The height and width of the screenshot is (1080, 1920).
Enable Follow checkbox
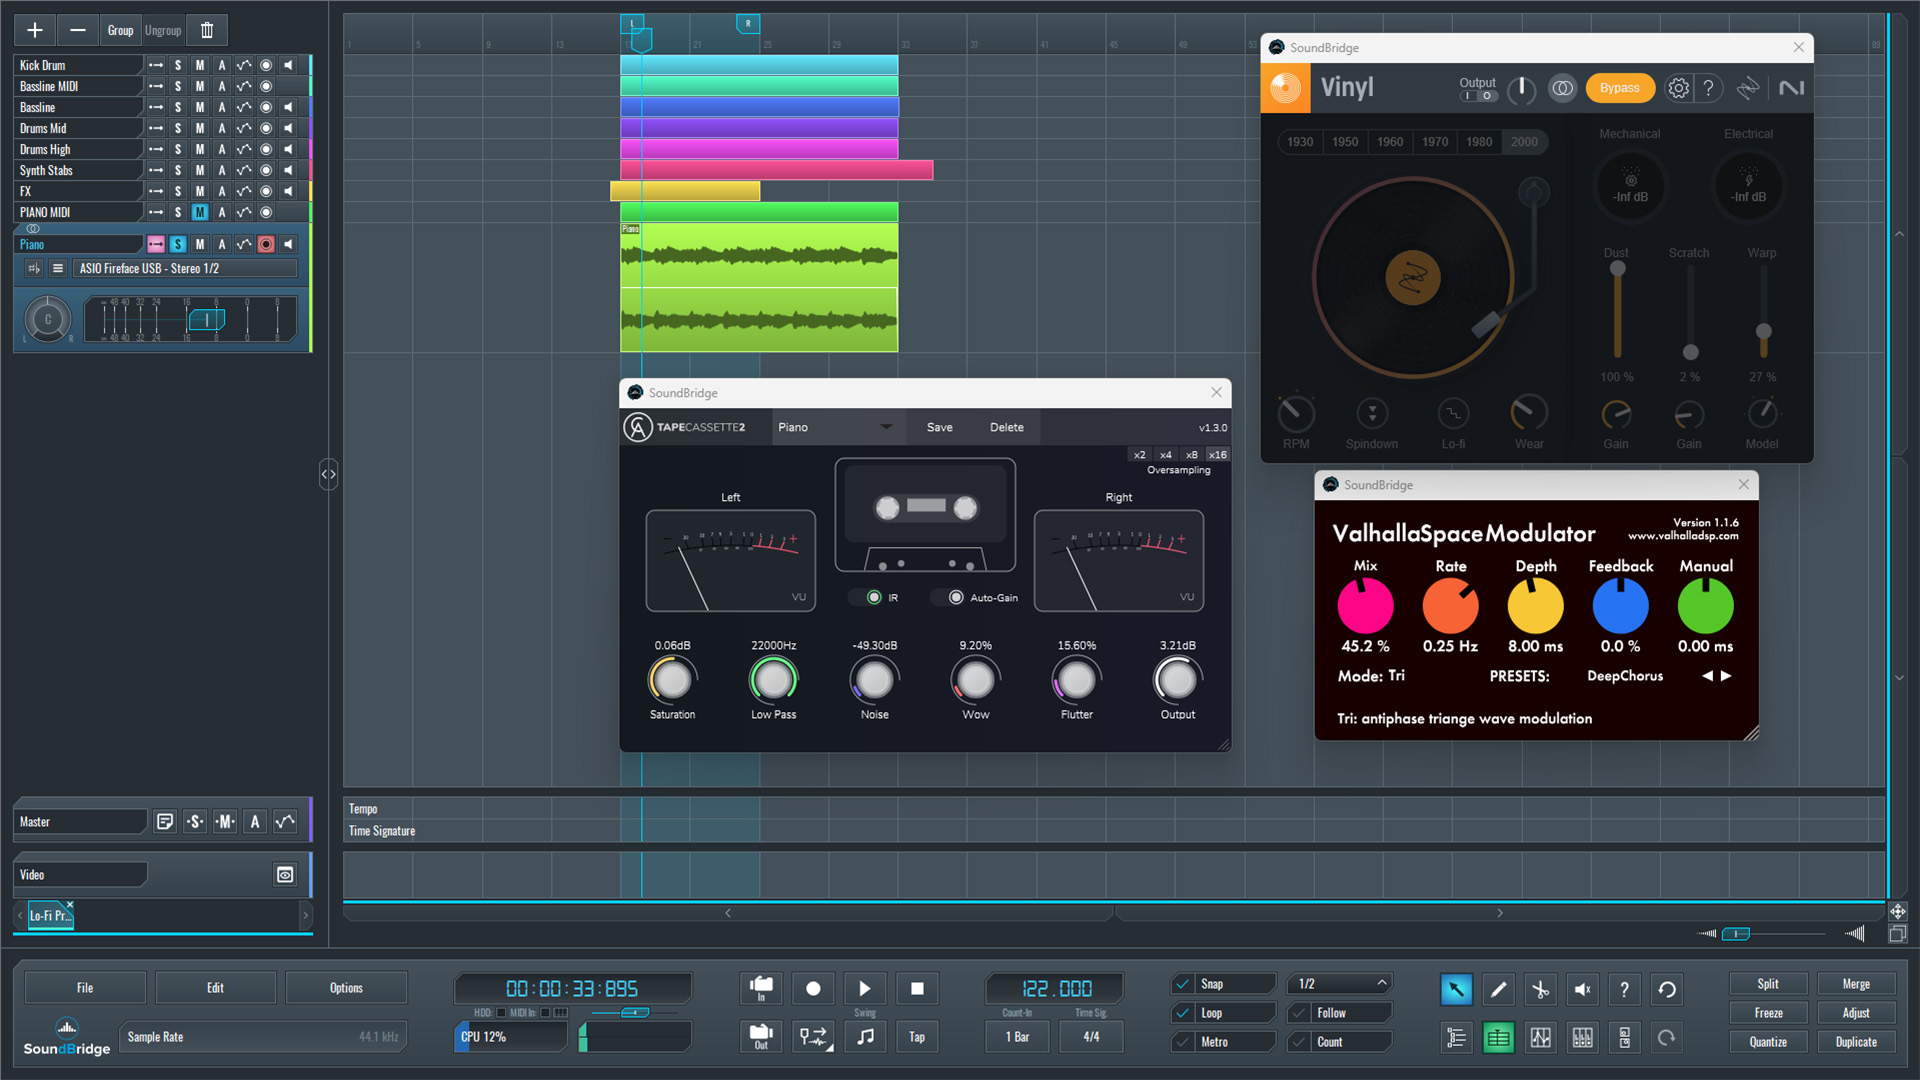tap(1299, 1013)
